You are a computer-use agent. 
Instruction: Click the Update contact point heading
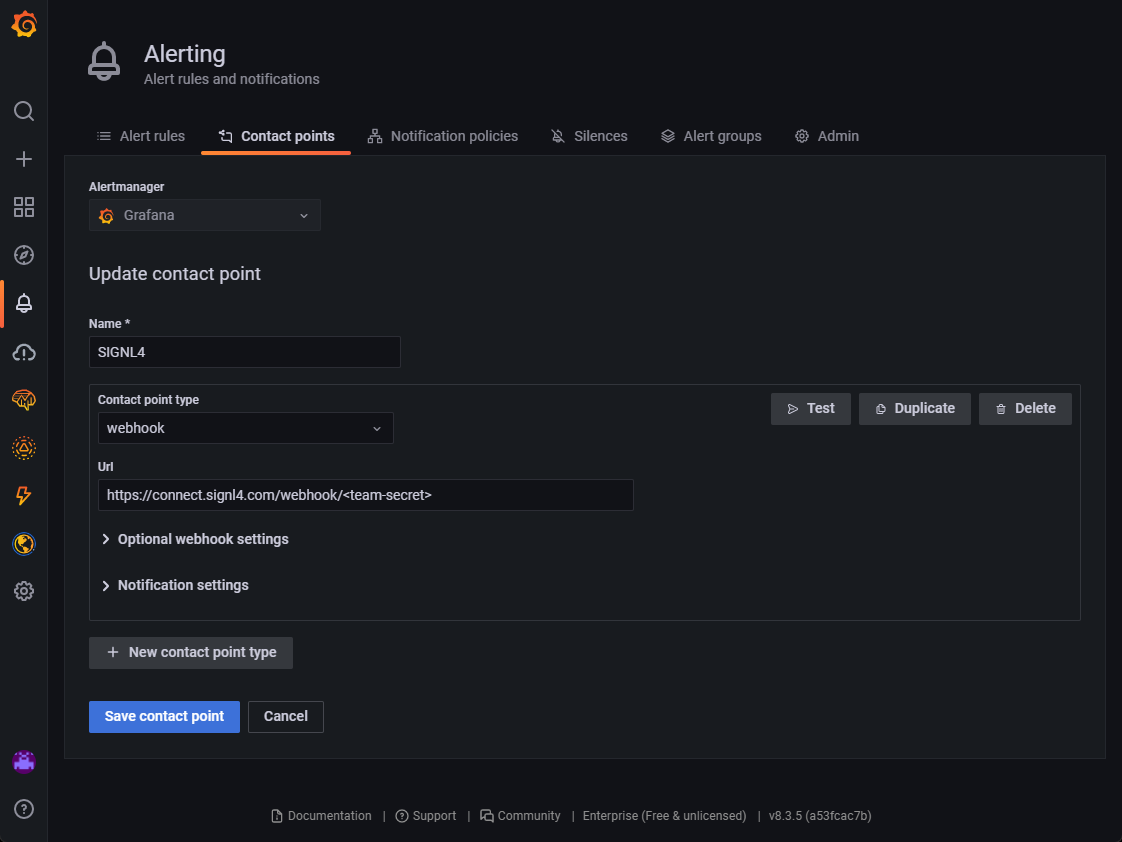[x=175, y=274]
